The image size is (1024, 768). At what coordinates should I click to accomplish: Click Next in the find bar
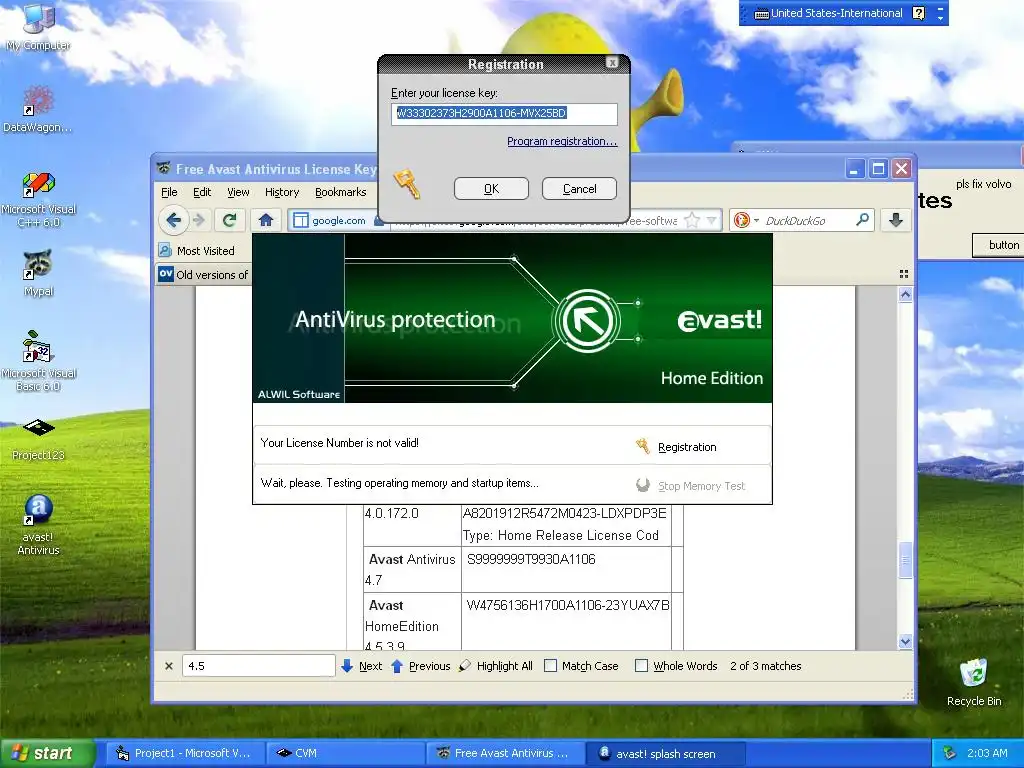[x=362, y=666]
